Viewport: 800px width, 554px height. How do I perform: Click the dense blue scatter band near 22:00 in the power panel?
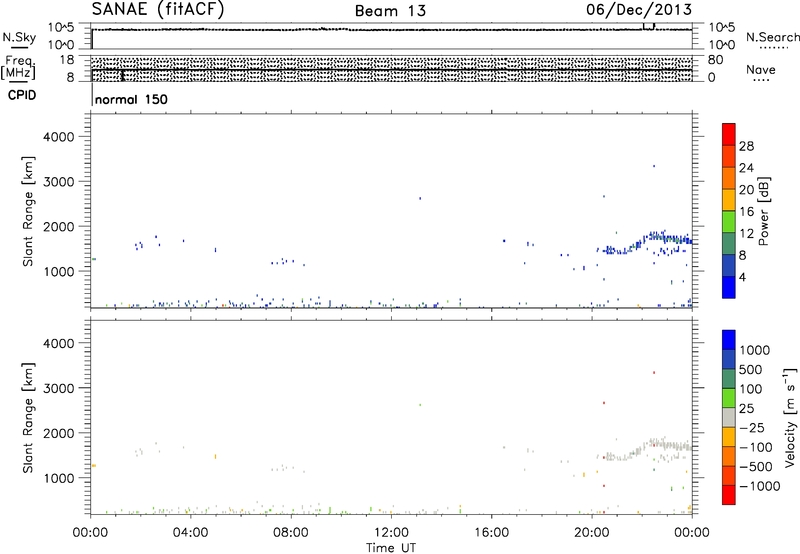645,243
